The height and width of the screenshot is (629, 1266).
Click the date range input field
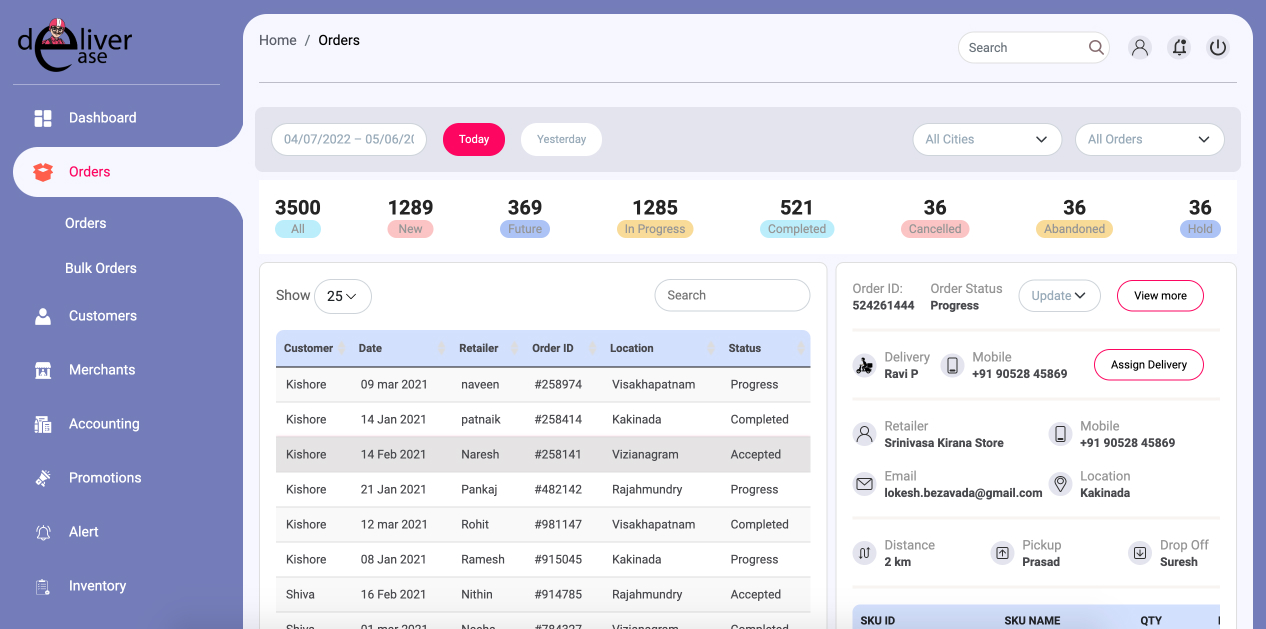click(349, 139)
